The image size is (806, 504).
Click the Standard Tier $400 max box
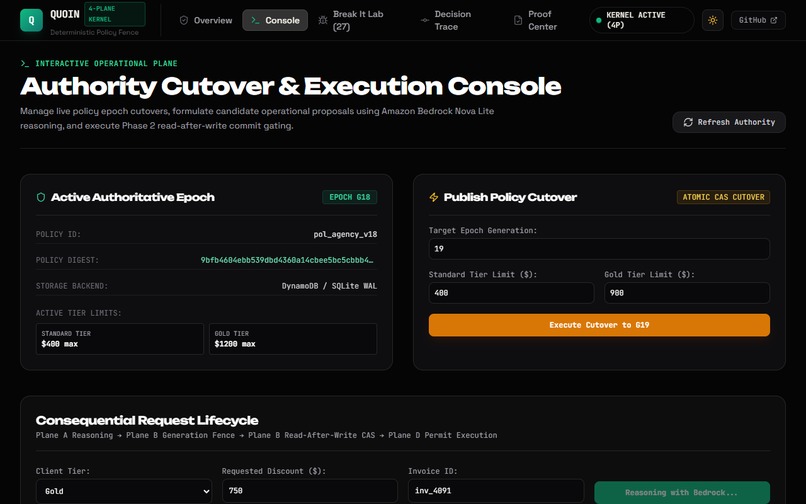(120, 339)
